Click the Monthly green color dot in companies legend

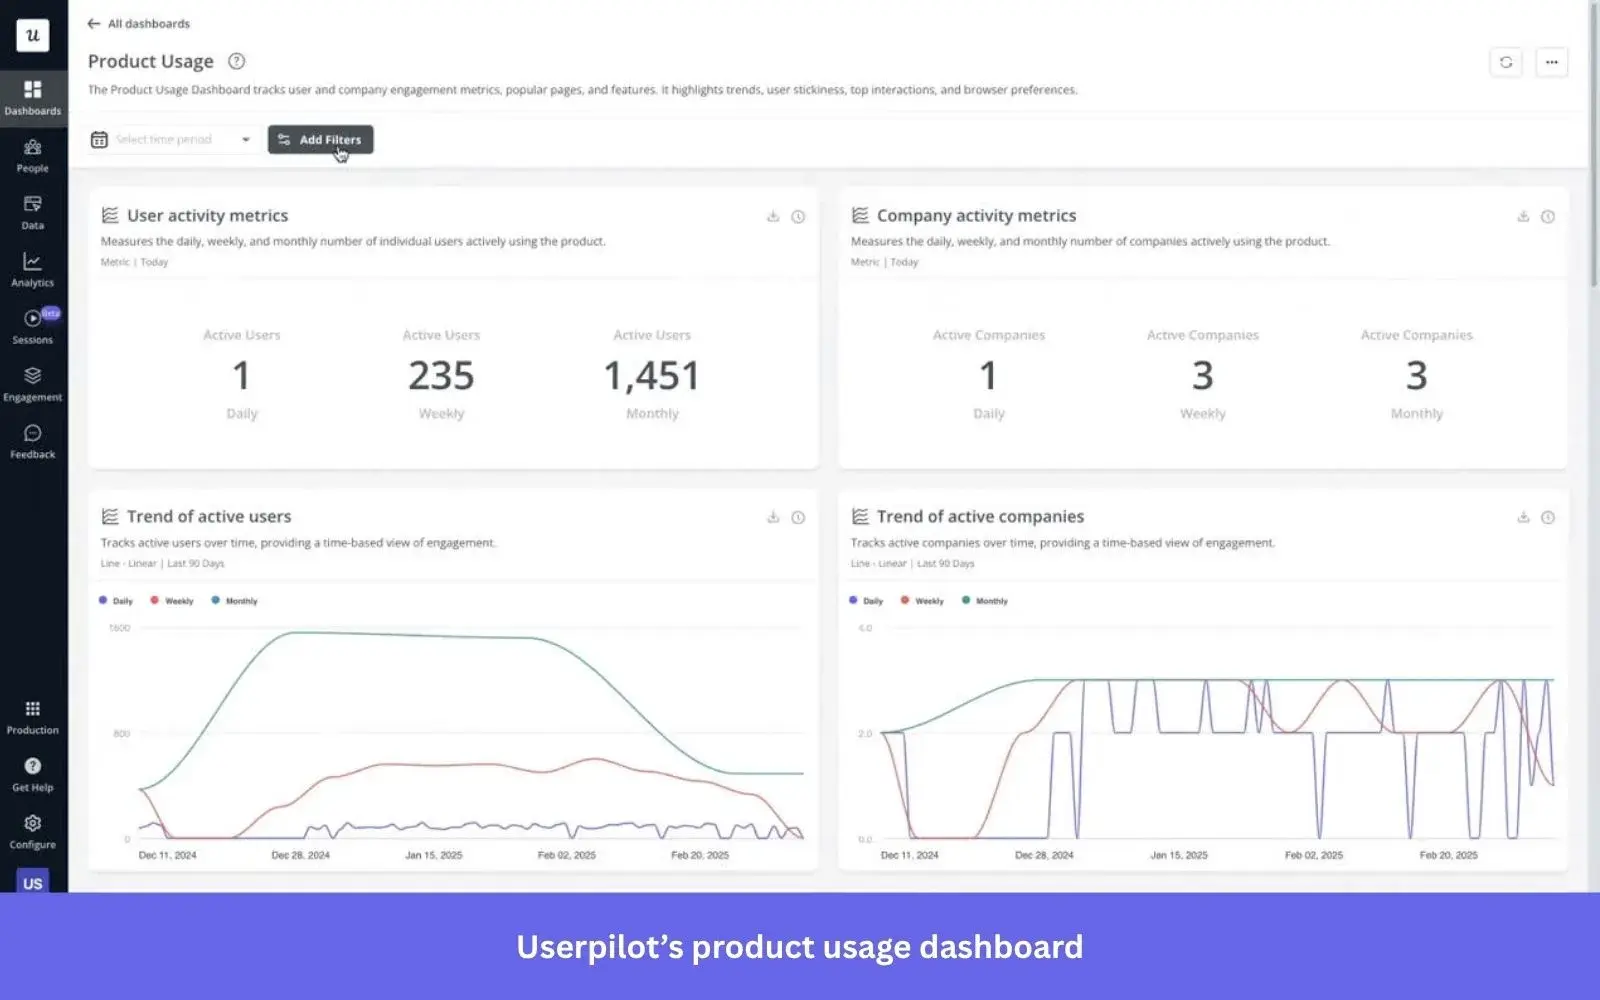[965, 600]
